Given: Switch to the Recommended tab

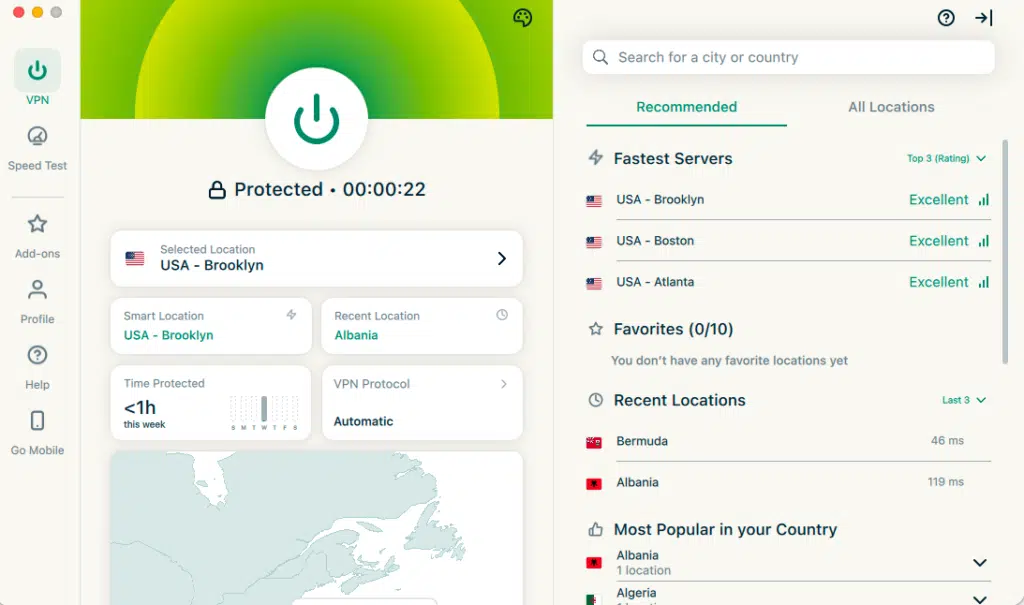Looking at the screenshot, I should click(686, 107).
